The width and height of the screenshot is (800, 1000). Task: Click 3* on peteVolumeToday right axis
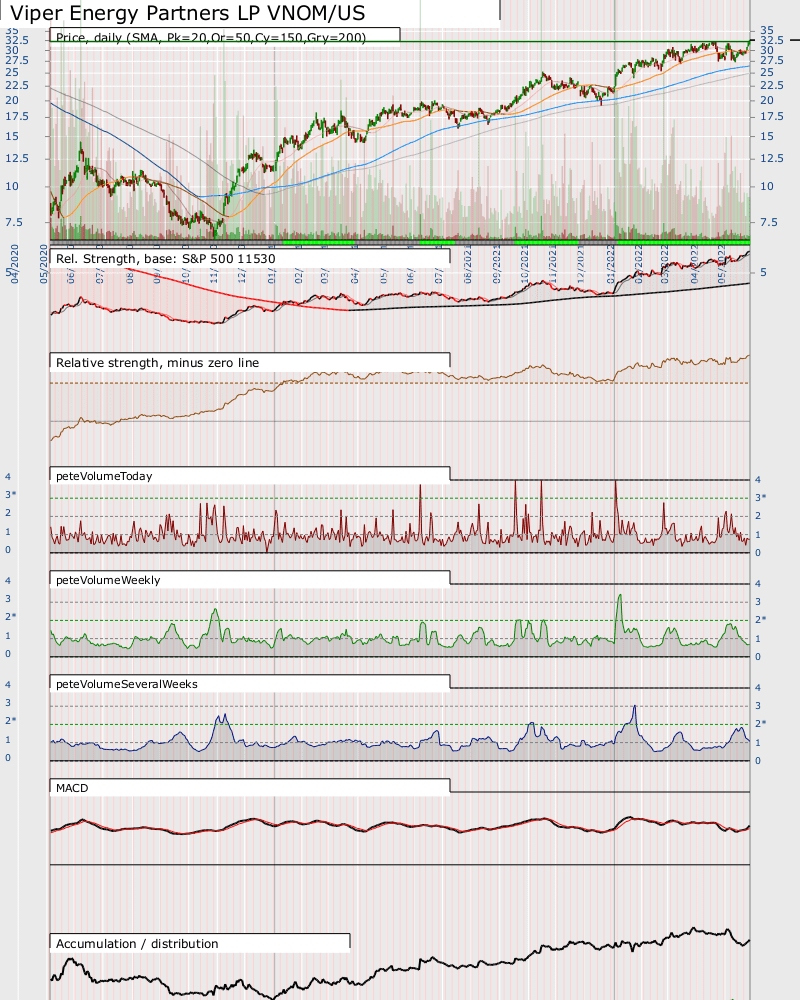(760, 497)
